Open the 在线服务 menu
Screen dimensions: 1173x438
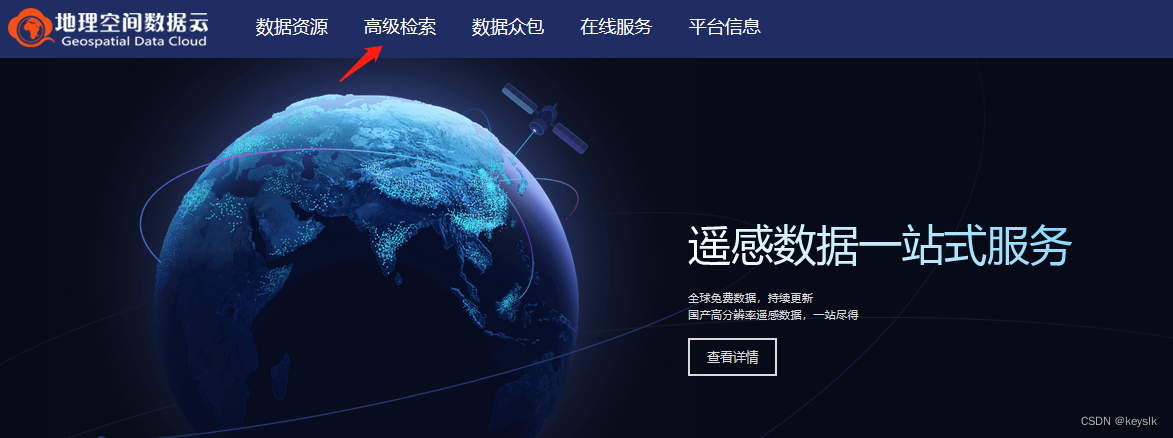click(616, 28)
